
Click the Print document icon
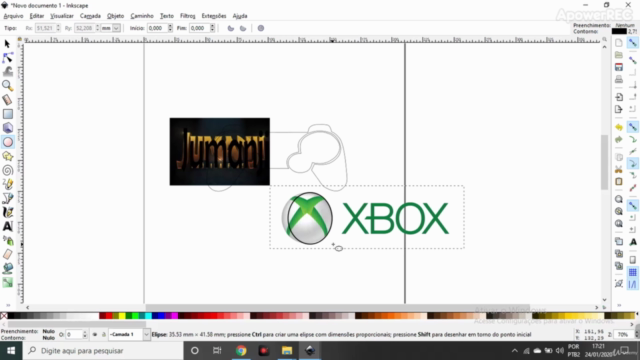(619, 79)
